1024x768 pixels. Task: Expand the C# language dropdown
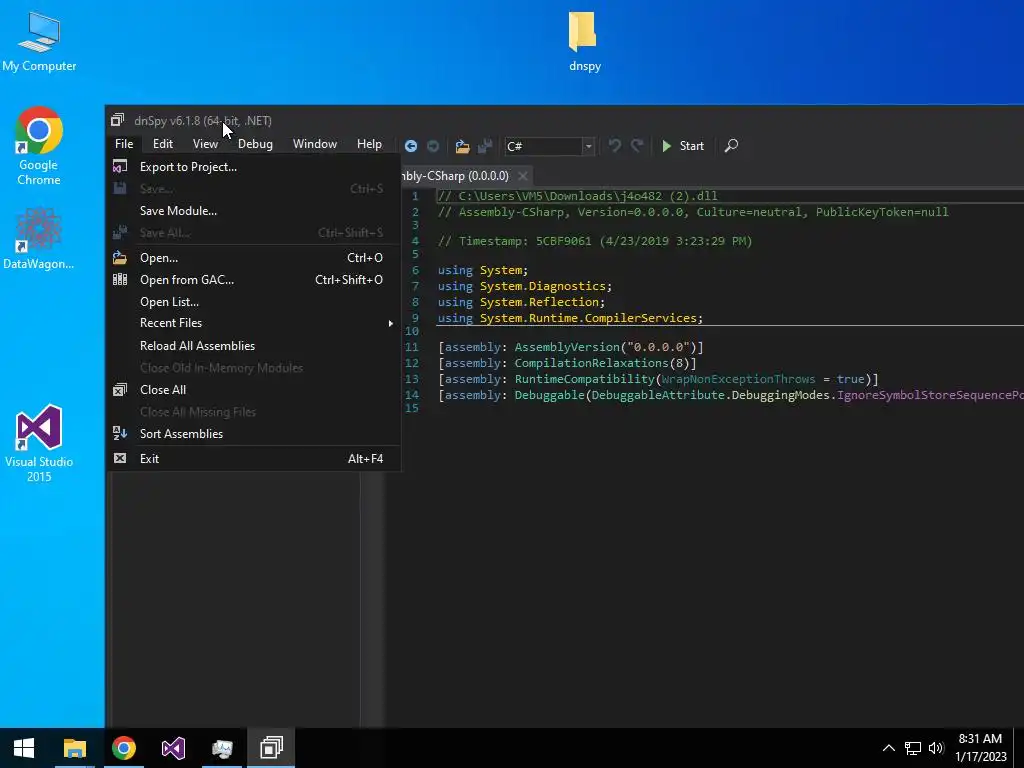(588, 146)
